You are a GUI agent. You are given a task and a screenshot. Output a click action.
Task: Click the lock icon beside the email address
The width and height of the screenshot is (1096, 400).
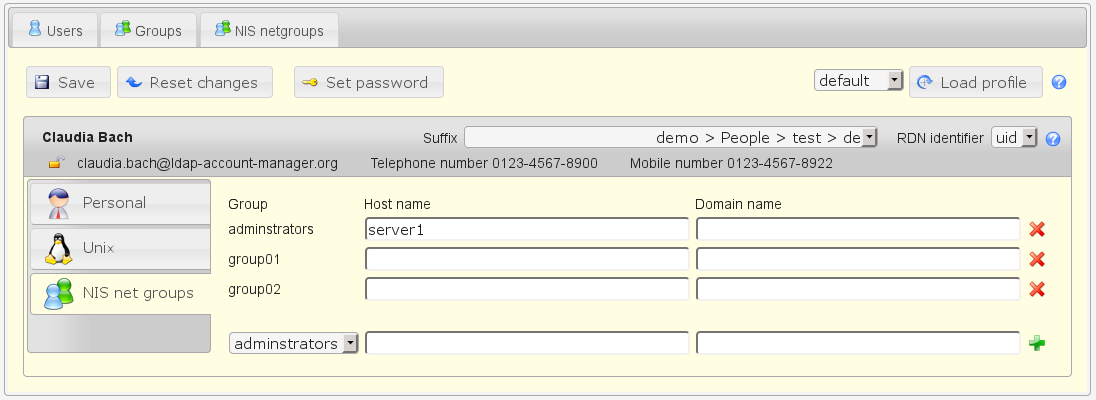pyautogui.click(x=57, y=163)
